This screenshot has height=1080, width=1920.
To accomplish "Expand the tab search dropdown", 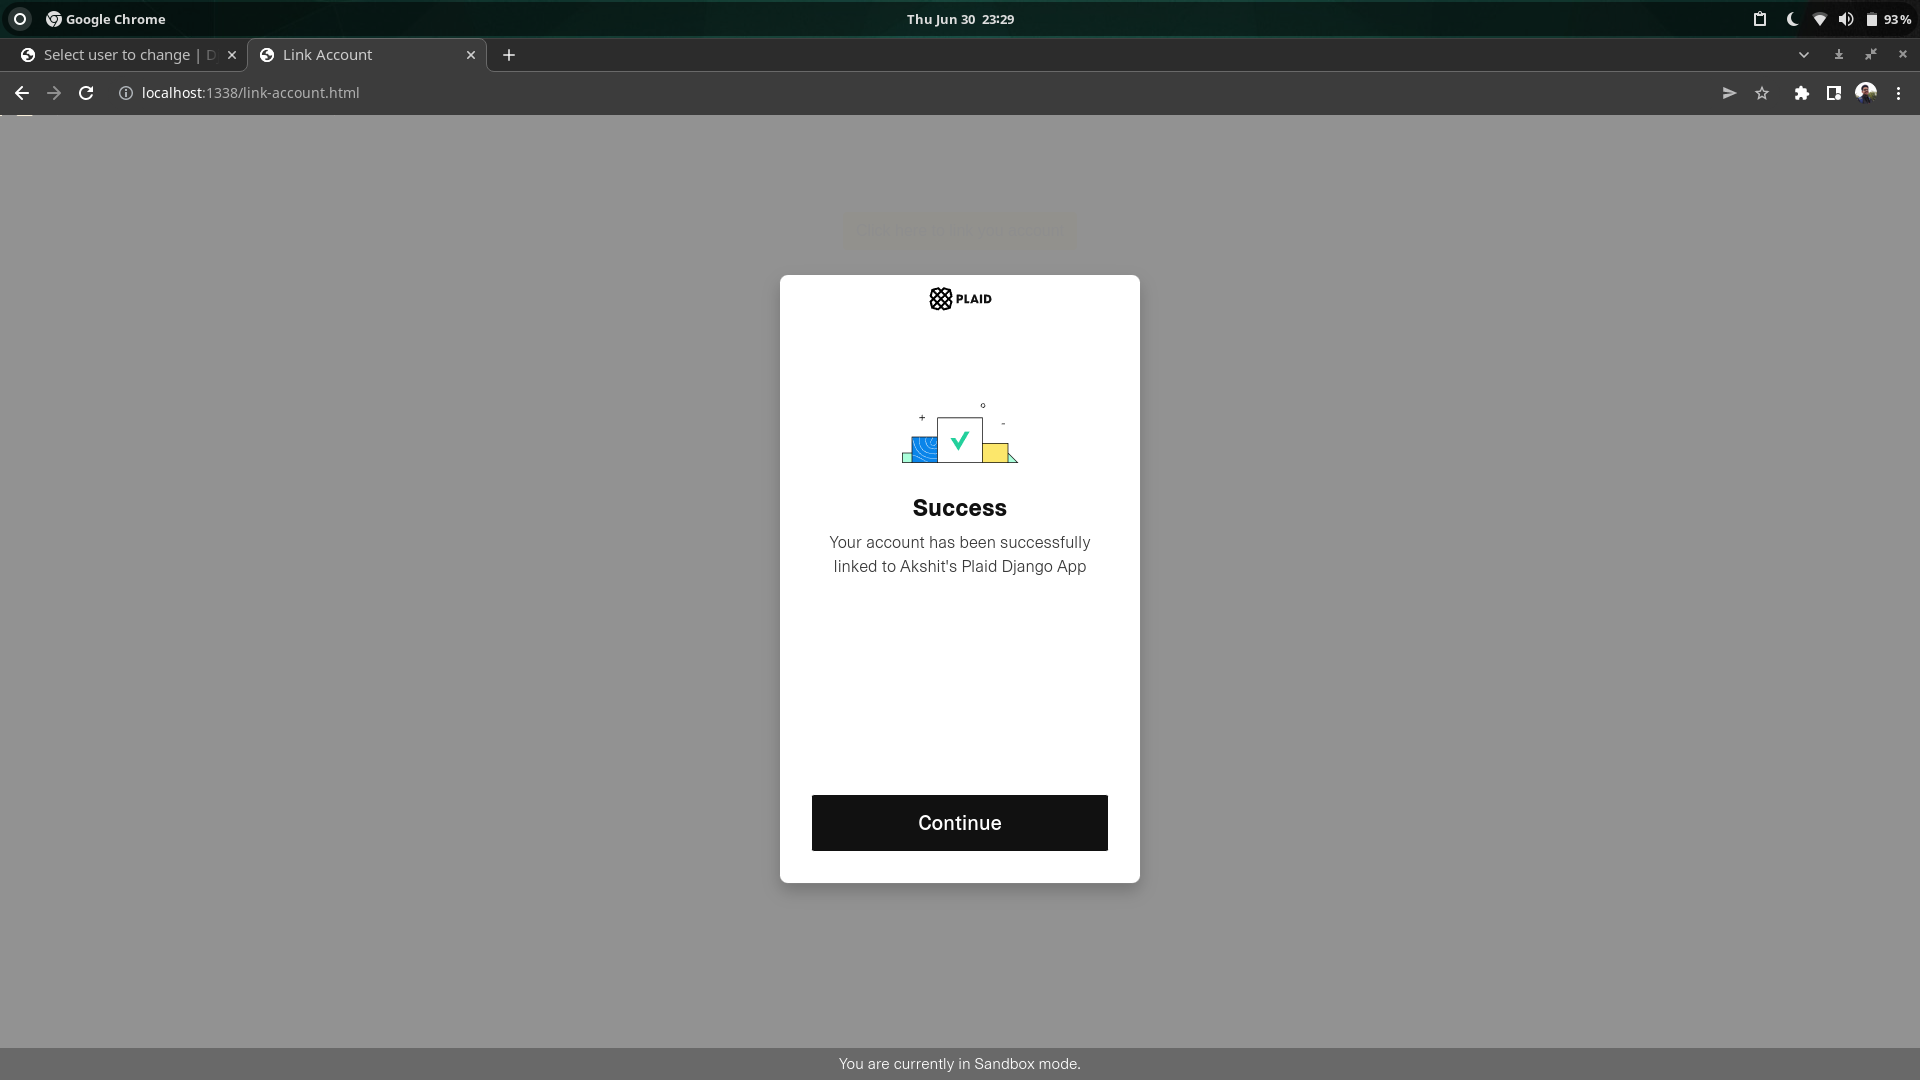I will [1803, 55].
